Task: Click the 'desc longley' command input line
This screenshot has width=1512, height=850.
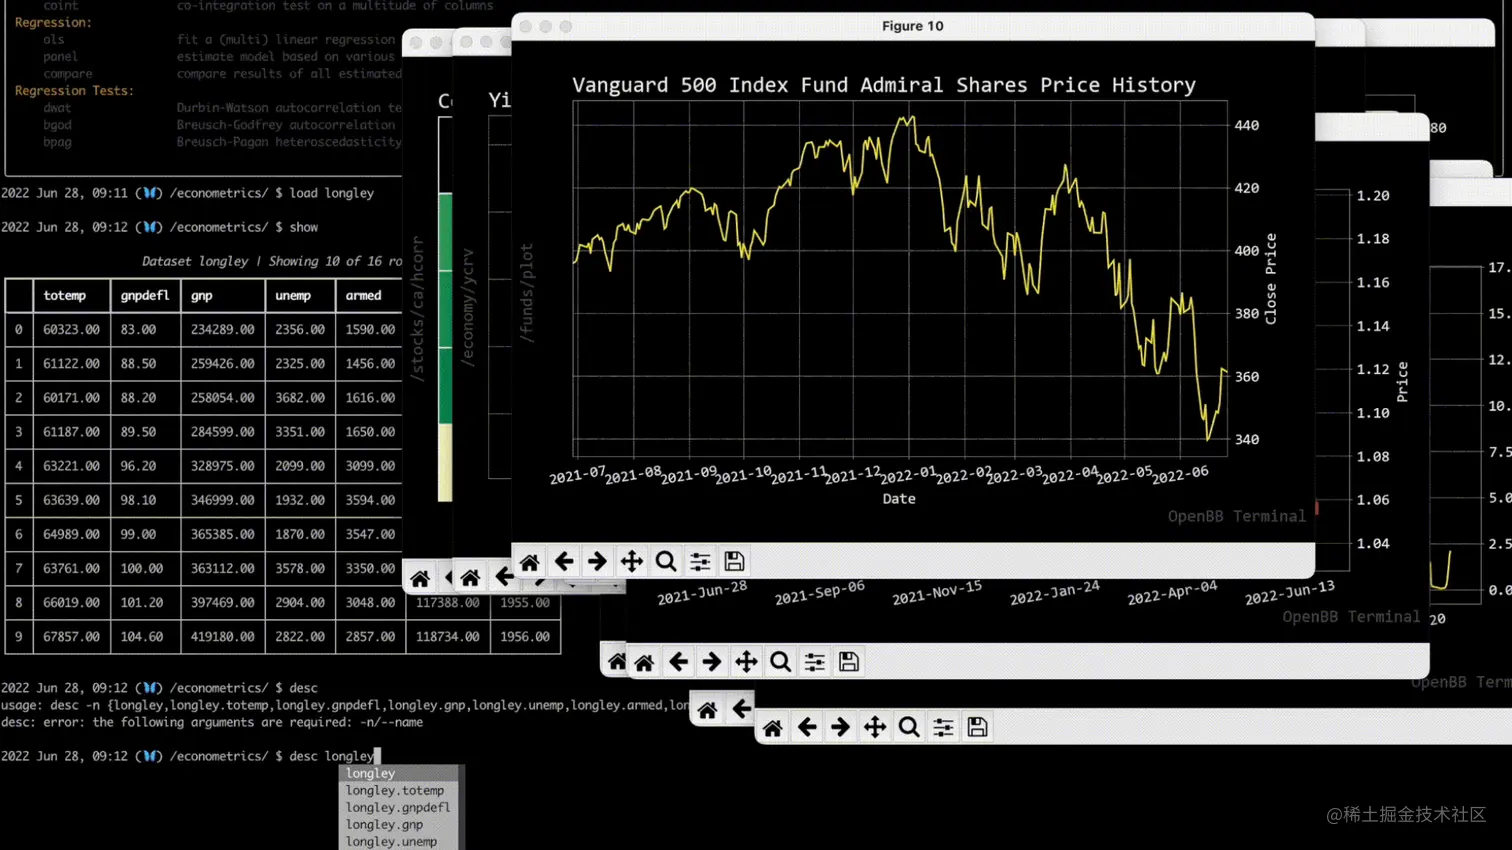Action: [x=330, y=756]
